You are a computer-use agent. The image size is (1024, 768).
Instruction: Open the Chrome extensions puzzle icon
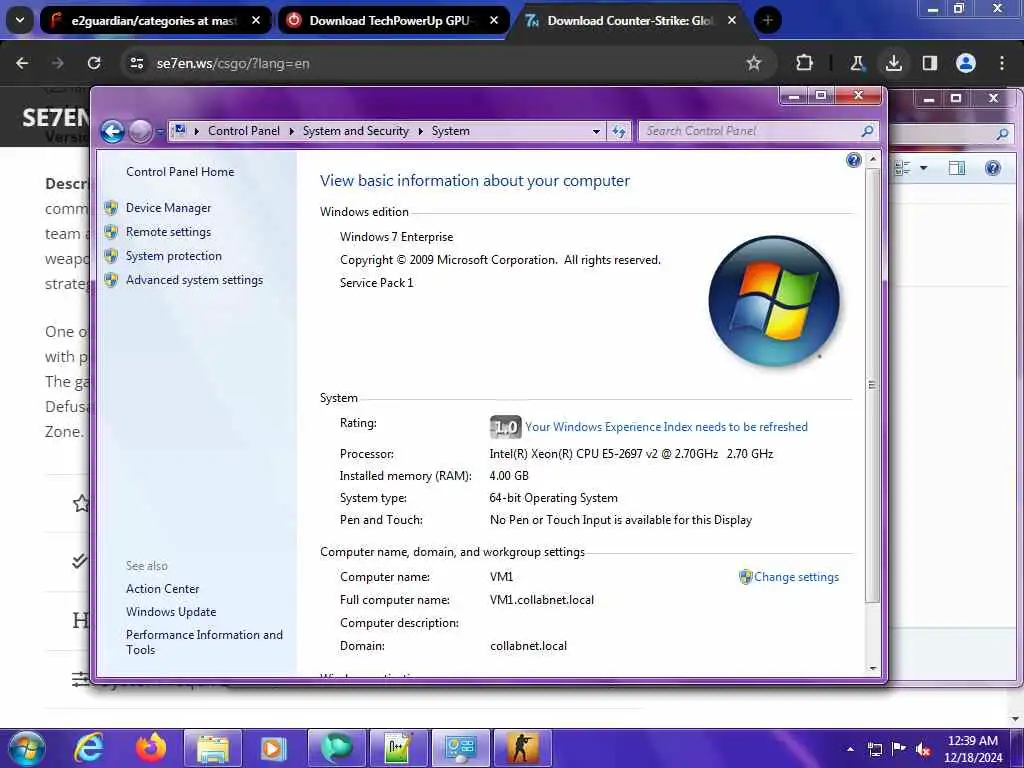click(x=805, y=63)
